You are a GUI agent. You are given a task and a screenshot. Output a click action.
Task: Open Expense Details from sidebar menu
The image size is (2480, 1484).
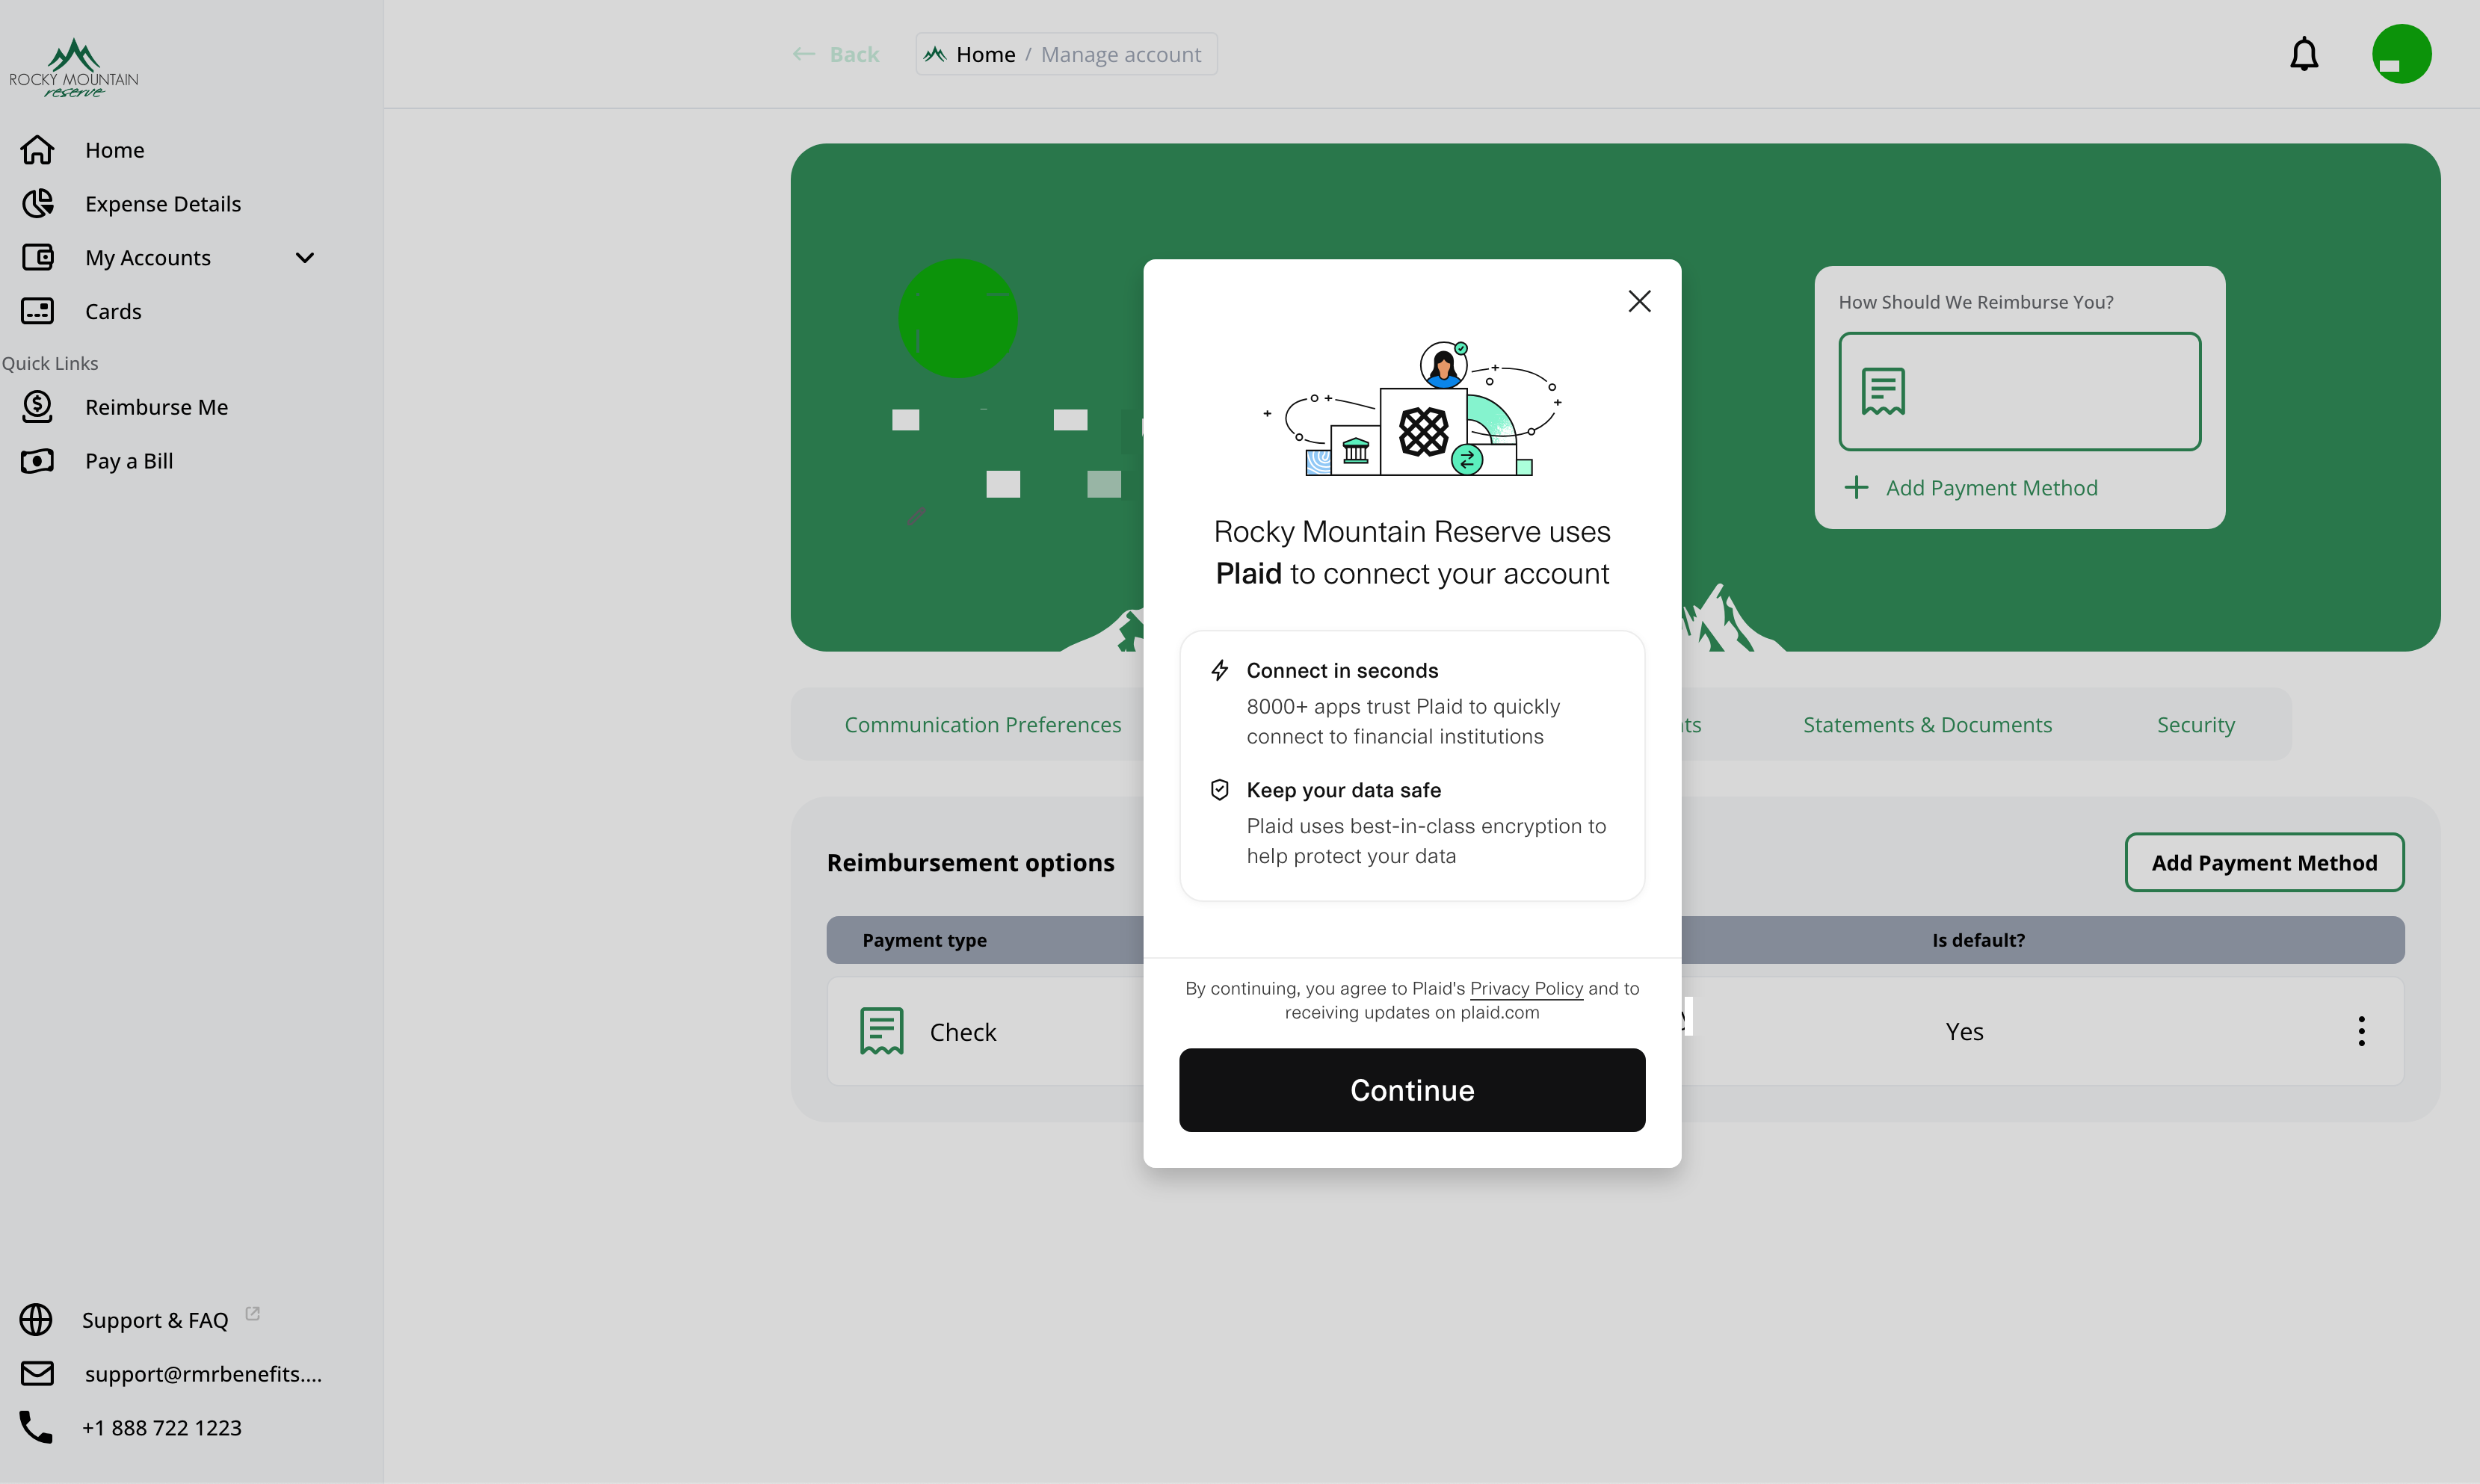[x=163, y=204]
